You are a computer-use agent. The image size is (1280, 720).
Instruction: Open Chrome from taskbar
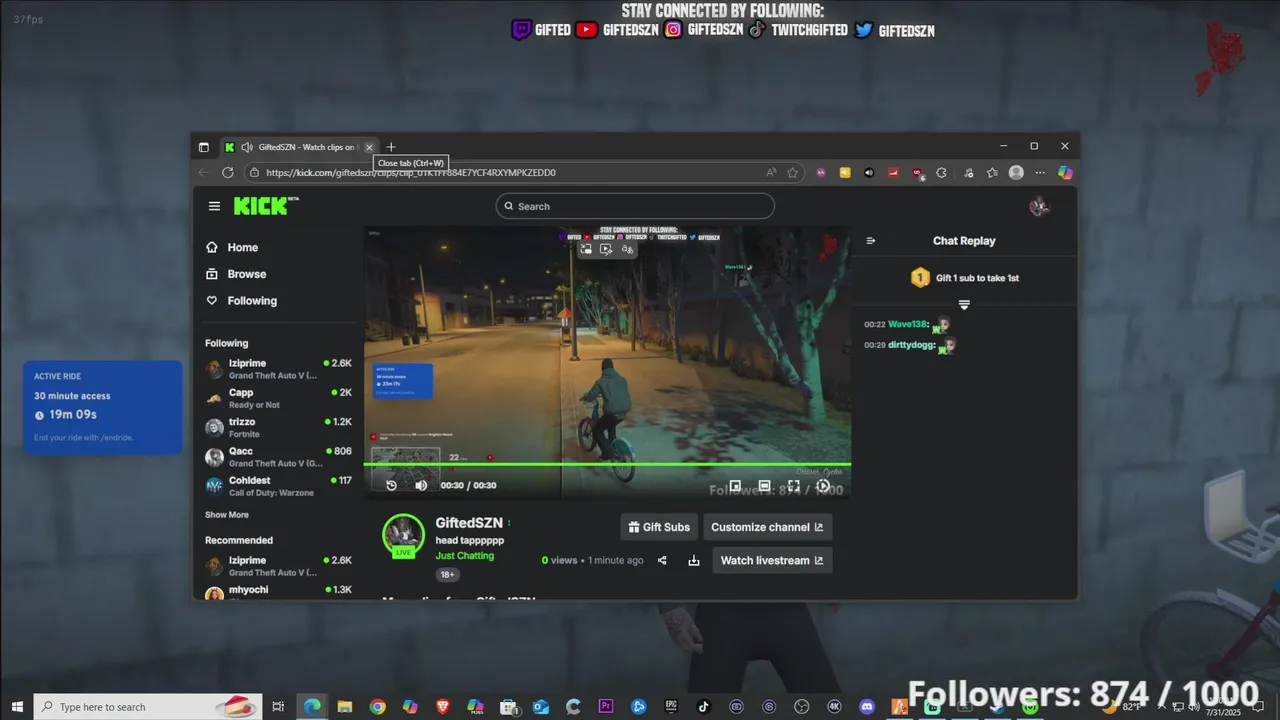(x=377, y=707)
